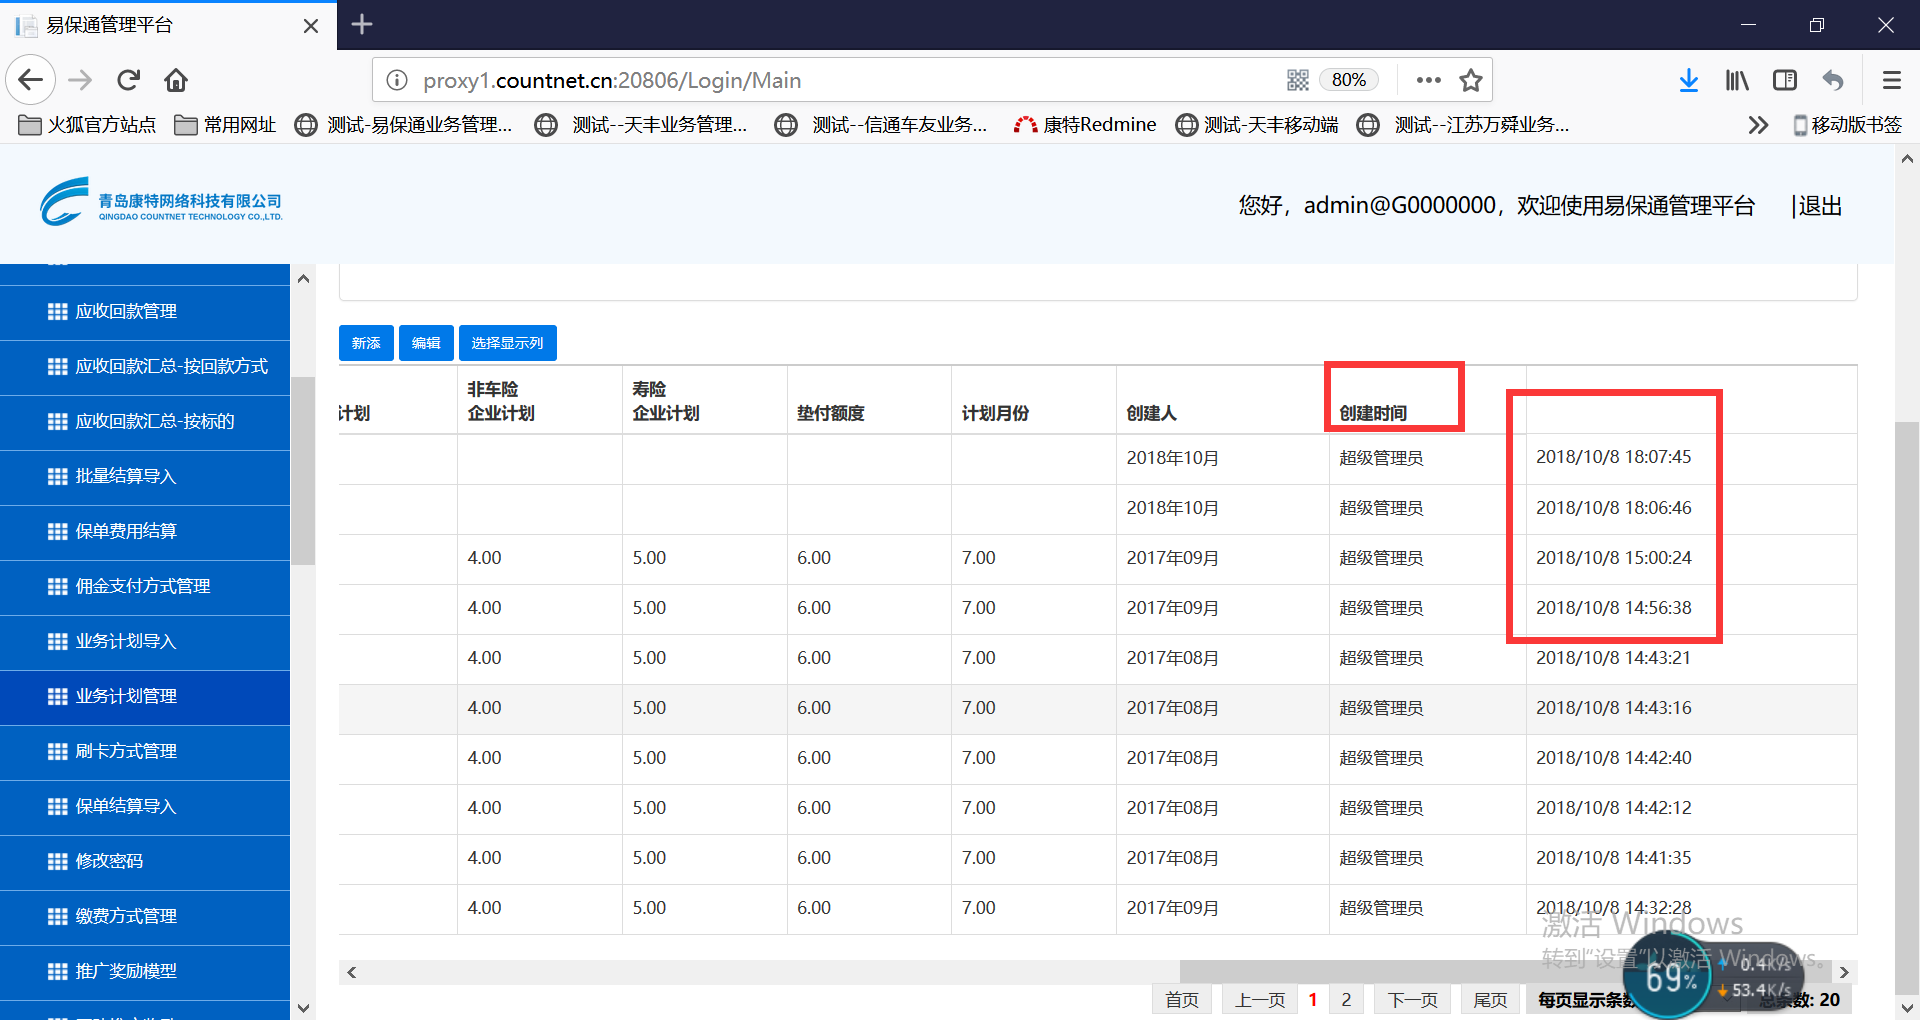Toggle the sidebar view icon
Image resolution: width=1920 pixels, height=1020 pixels.
[1785, 80]
